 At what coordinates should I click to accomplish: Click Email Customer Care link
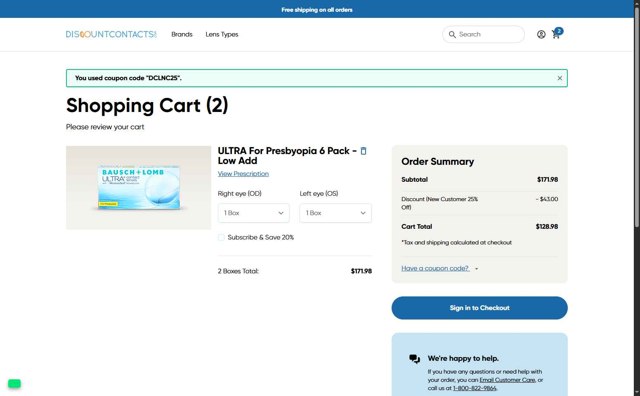point(507,380)
